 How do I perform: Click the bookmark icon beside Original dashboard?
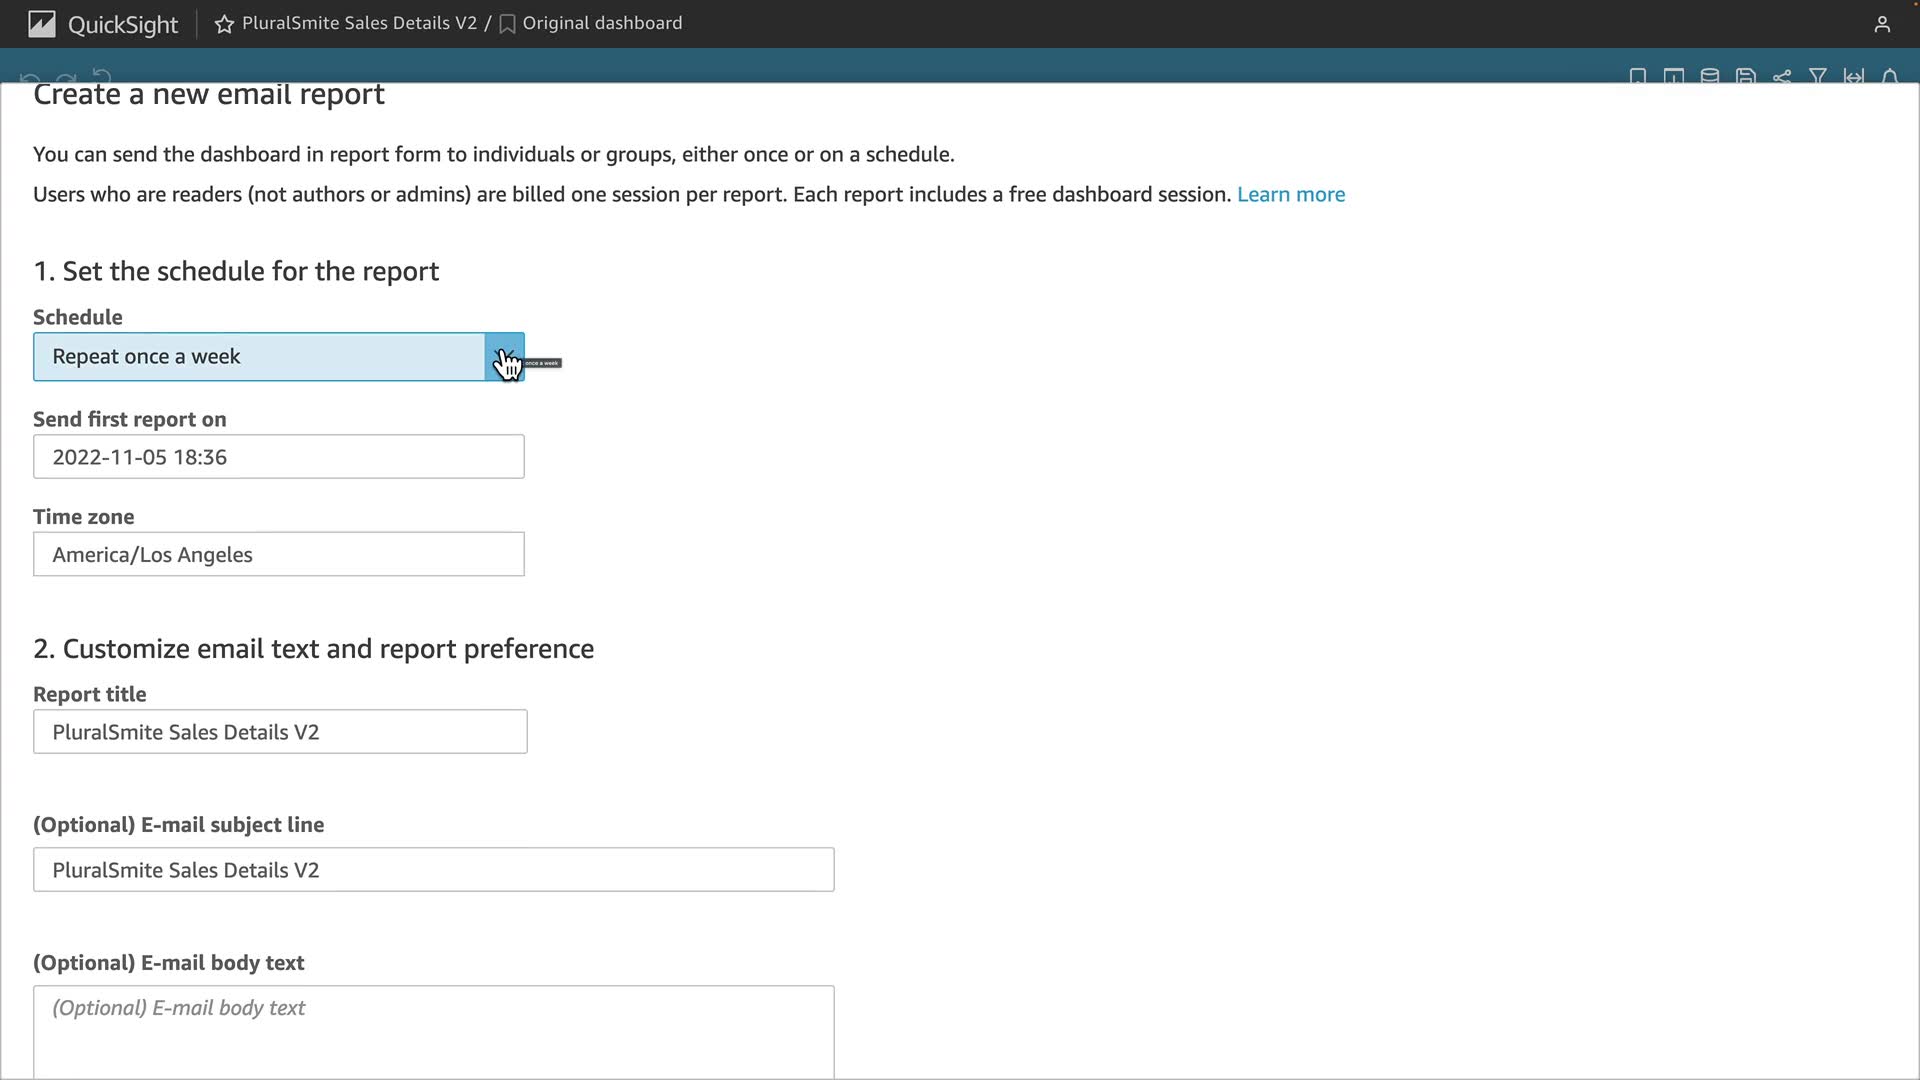(x=507, y=24)
